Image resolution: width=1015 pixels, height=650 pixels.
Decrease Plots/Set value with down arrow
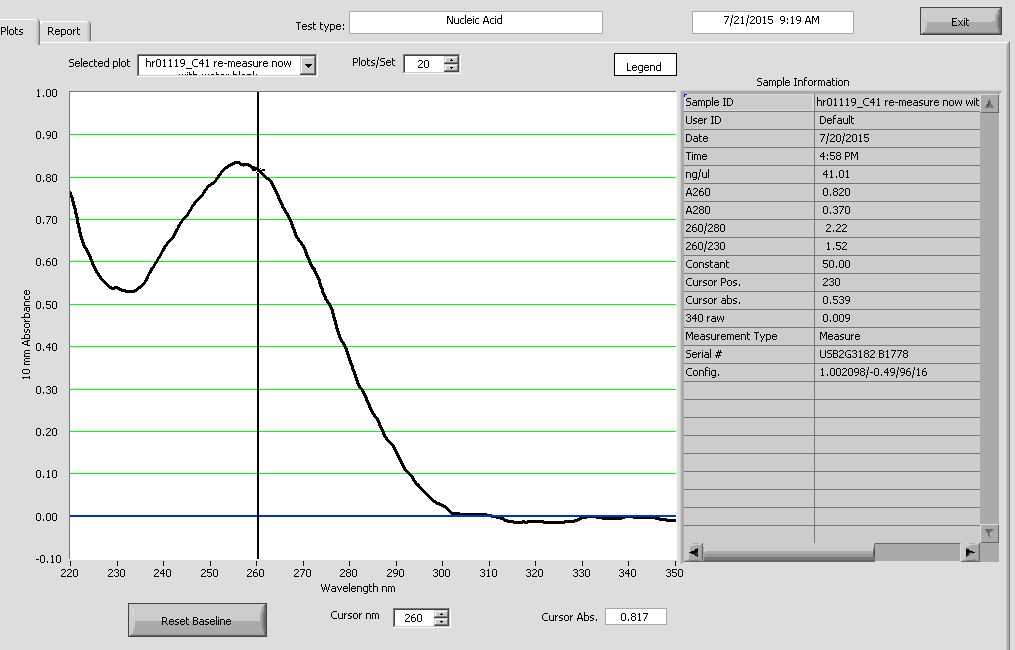[452, 68]
